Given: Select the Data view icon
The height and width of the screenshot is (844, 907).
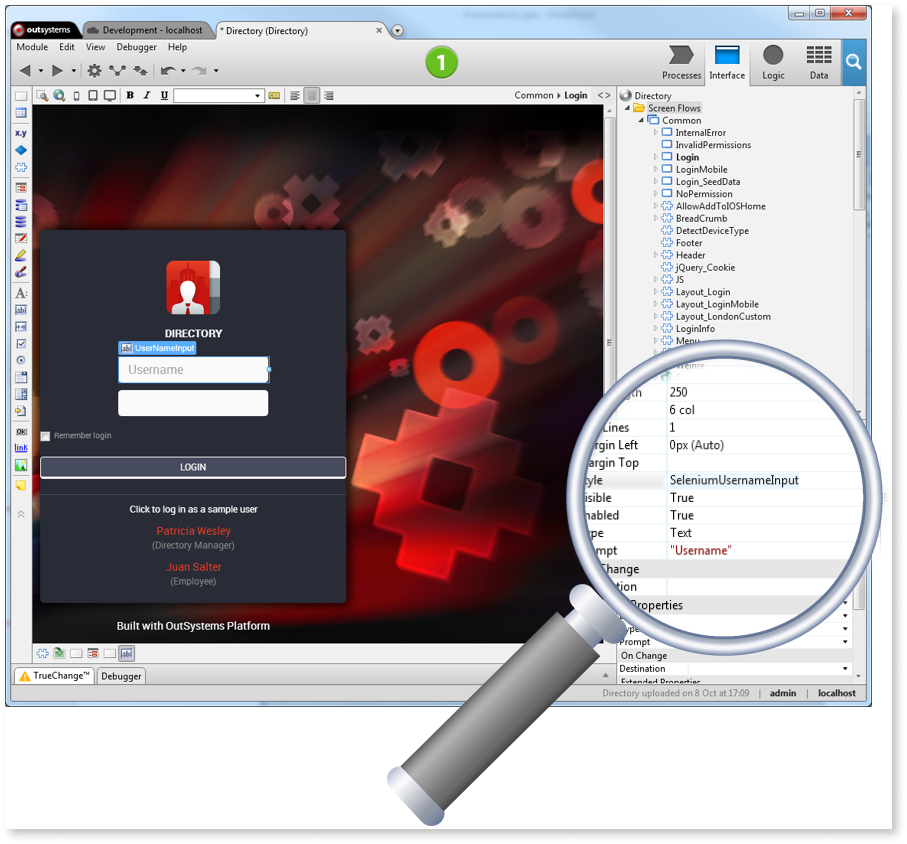Looking at the screenshot, I should point(819,62).
